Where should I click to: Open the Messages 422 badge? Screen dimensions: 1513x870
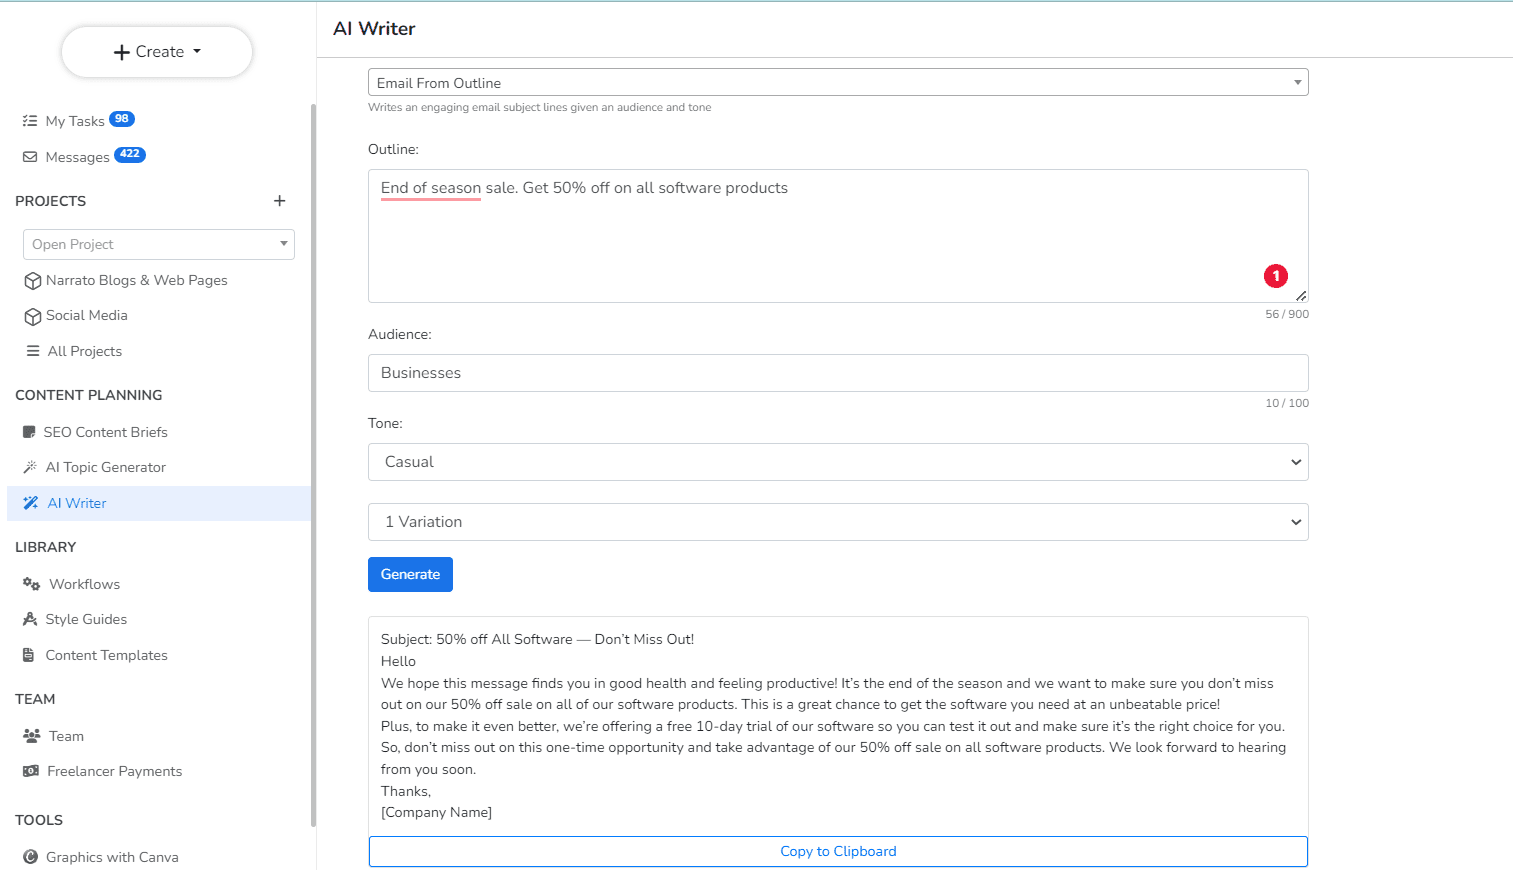pyautogui.click(x=130, y=155)
